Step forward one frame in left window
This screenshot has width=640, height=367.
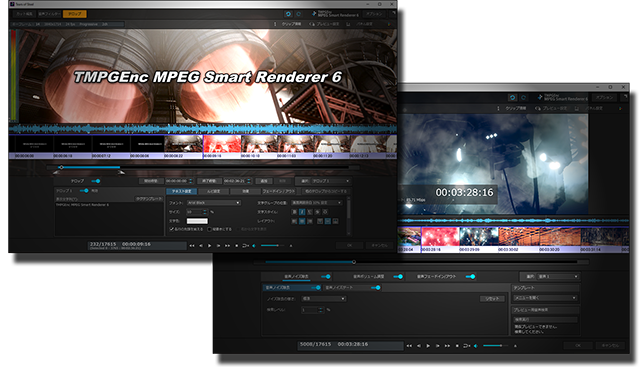coord(218,246)
